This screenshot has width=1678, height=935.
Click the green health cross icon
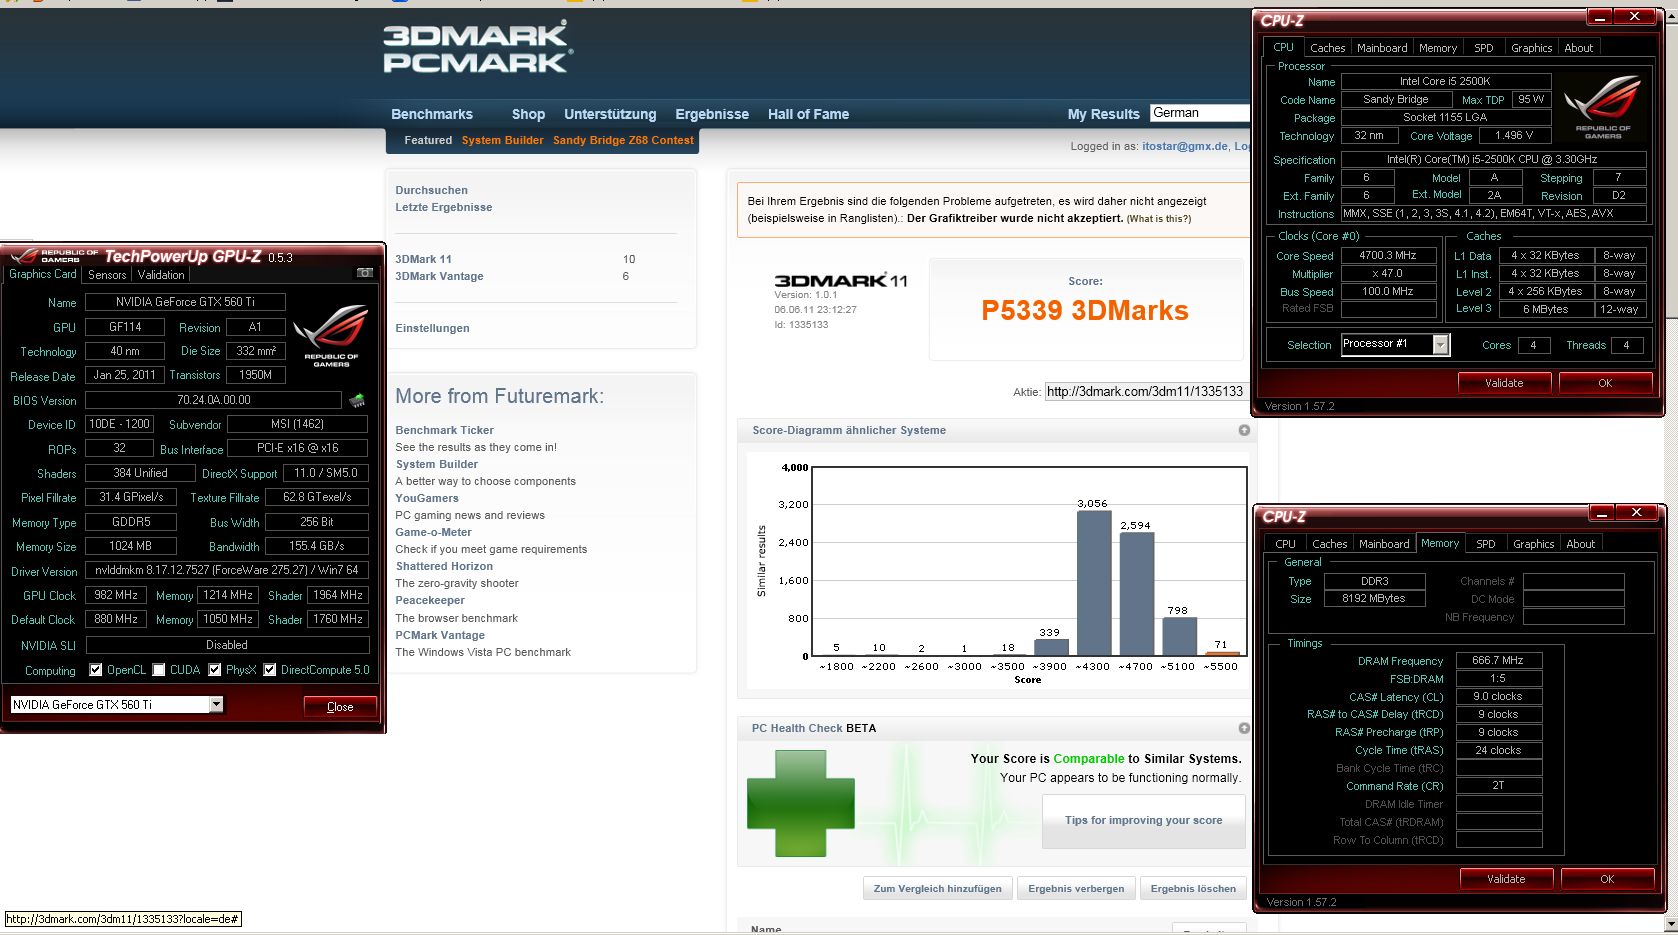click(x=801, y=803)
